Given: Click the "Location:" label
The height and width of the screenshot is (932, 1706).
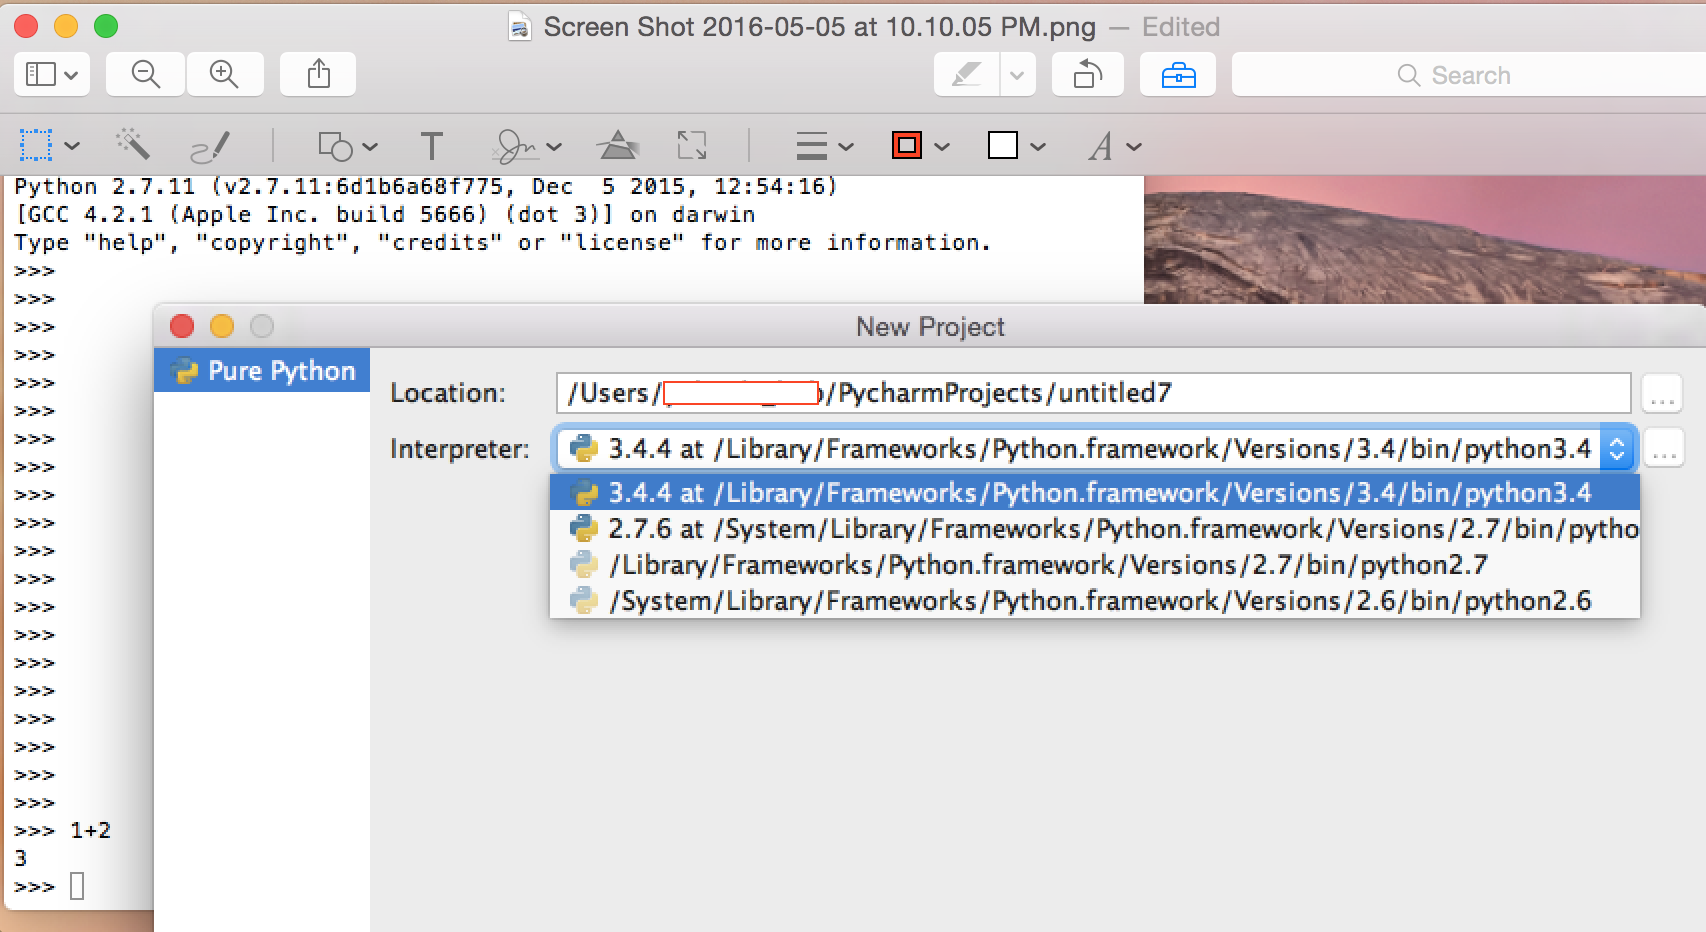Looking at the screenshot, I should click(x=448, y=393).
